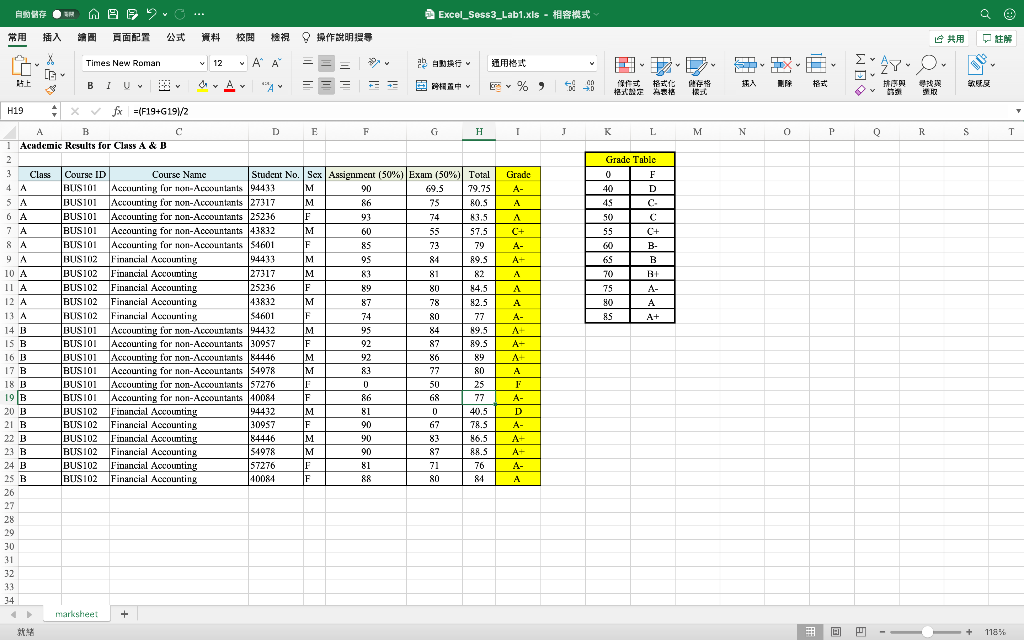The image size is (1024, 640).
Task: Select the marksheet sheet tab
Action: [x=76, y=614]
